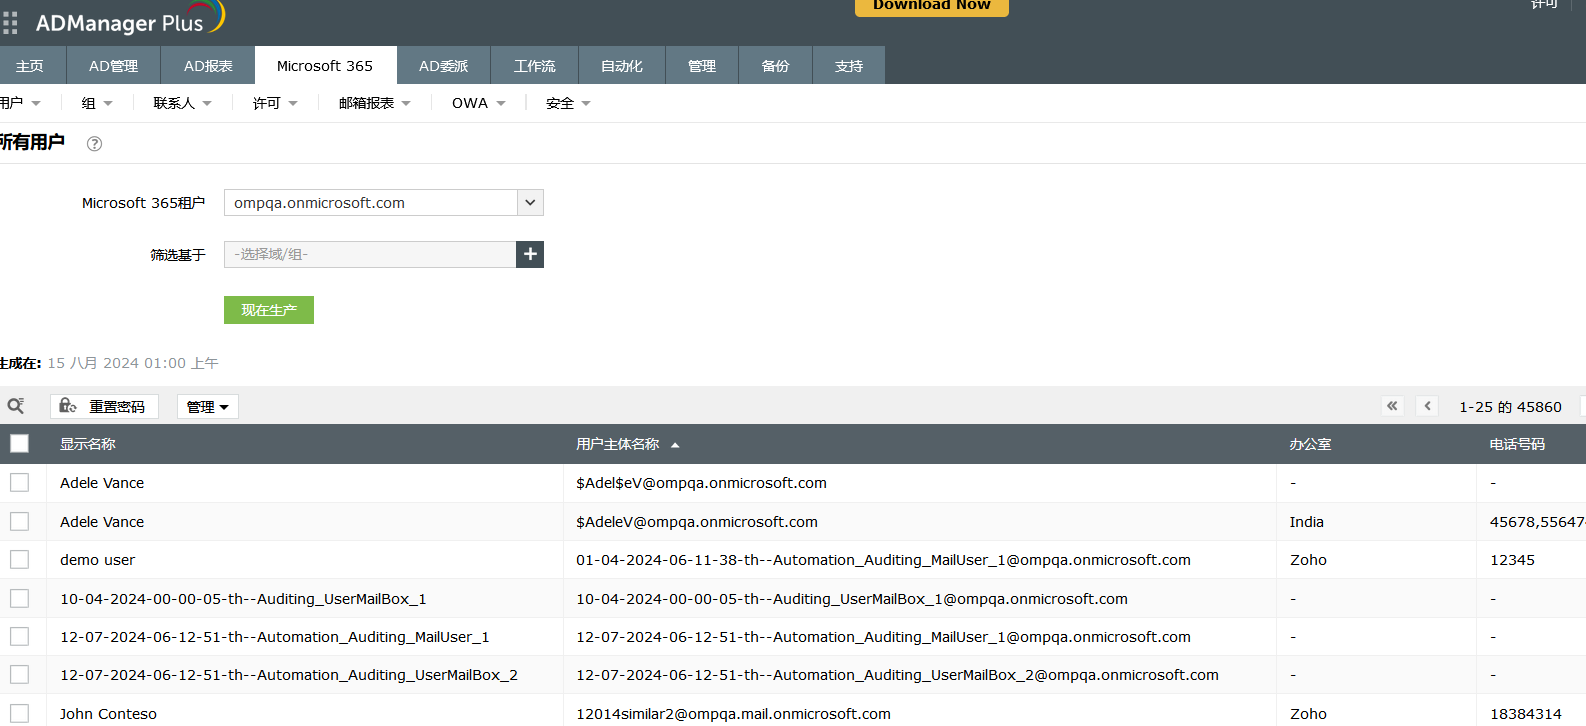Open the 管理 dropdown in table toolbar
The image size is (1586, 726).
(x=208, y=407)
